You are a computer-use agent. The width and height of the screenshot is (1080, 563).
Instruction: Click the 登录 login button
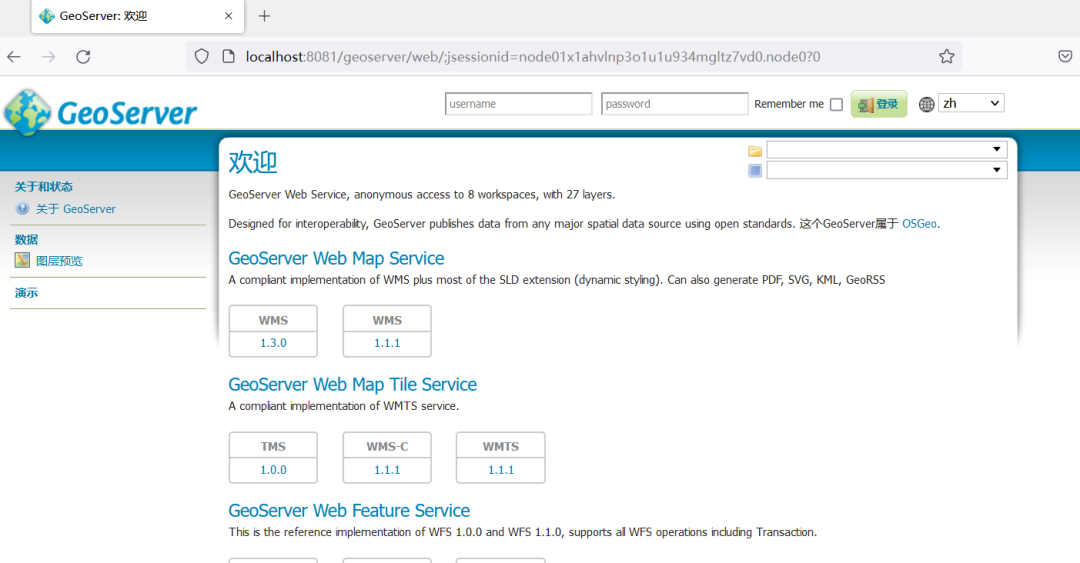tap(879, 104)
